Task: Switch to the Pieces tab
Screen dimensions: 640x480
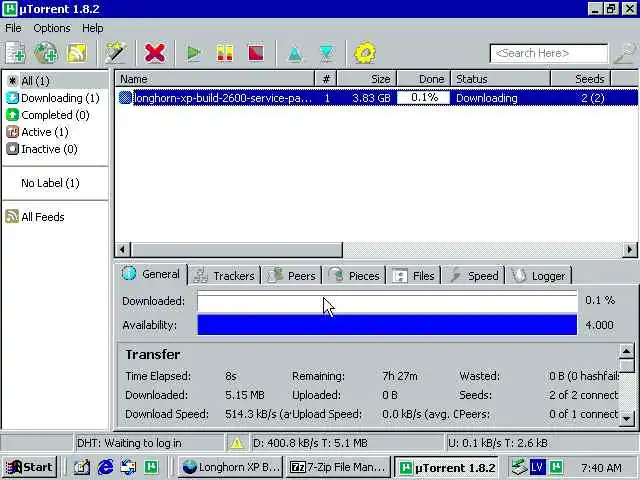Action: 354,276
